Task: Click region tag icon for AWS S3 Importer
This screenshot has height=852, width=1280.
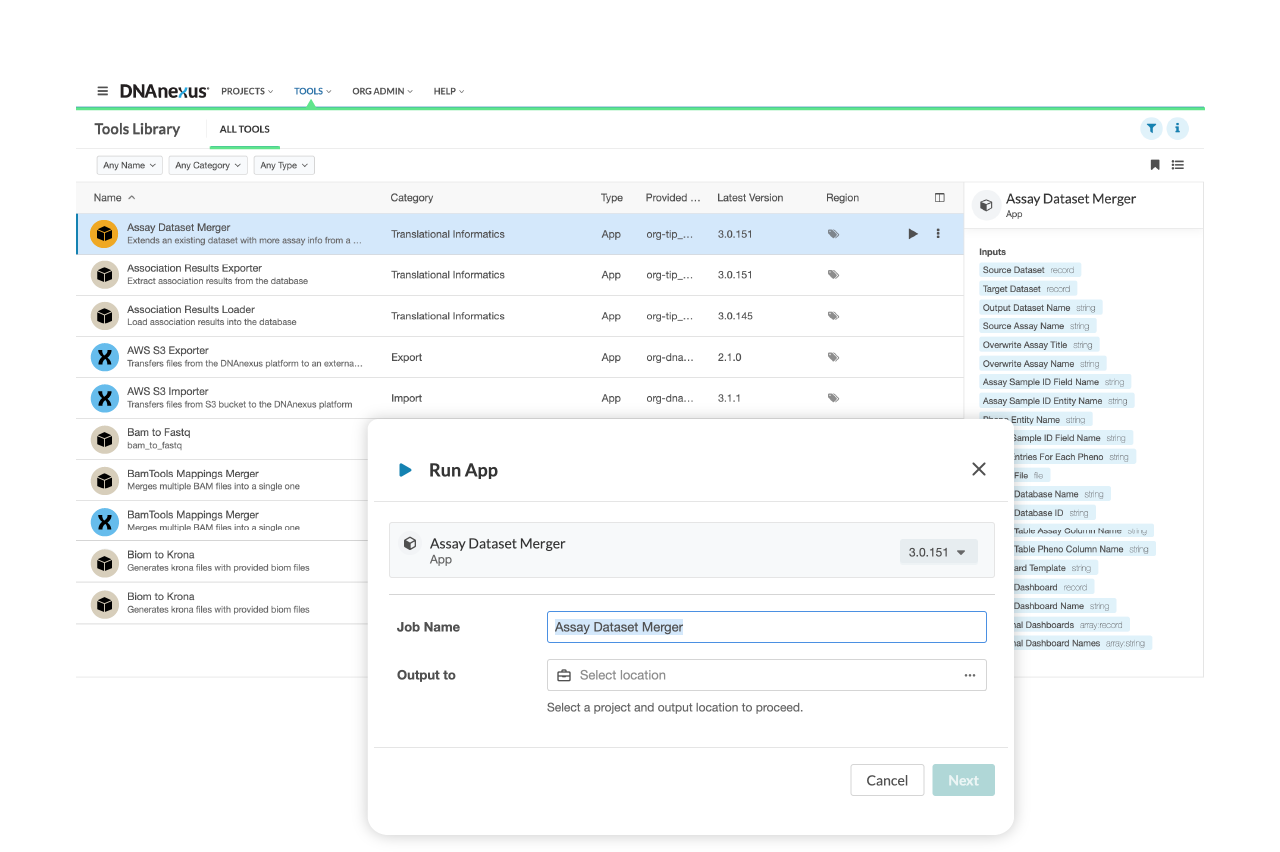Action: [833, 398]
